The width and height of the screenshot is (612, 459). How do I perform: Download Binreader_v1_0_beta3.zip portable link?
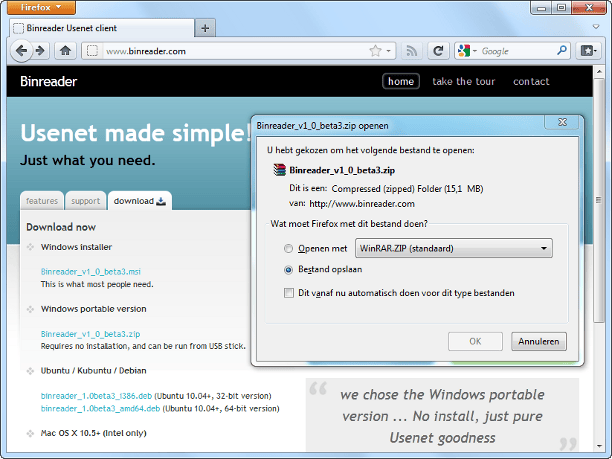tap(90, 334)
